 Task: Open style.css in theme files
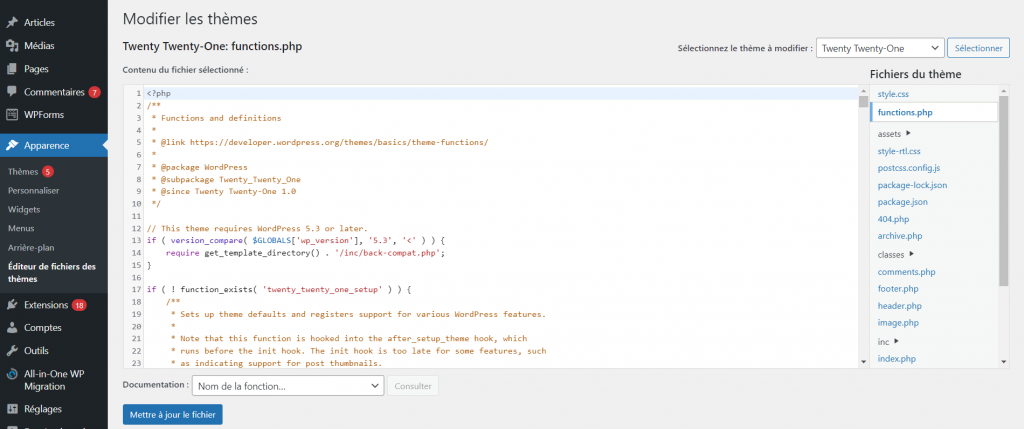point(892,94)
